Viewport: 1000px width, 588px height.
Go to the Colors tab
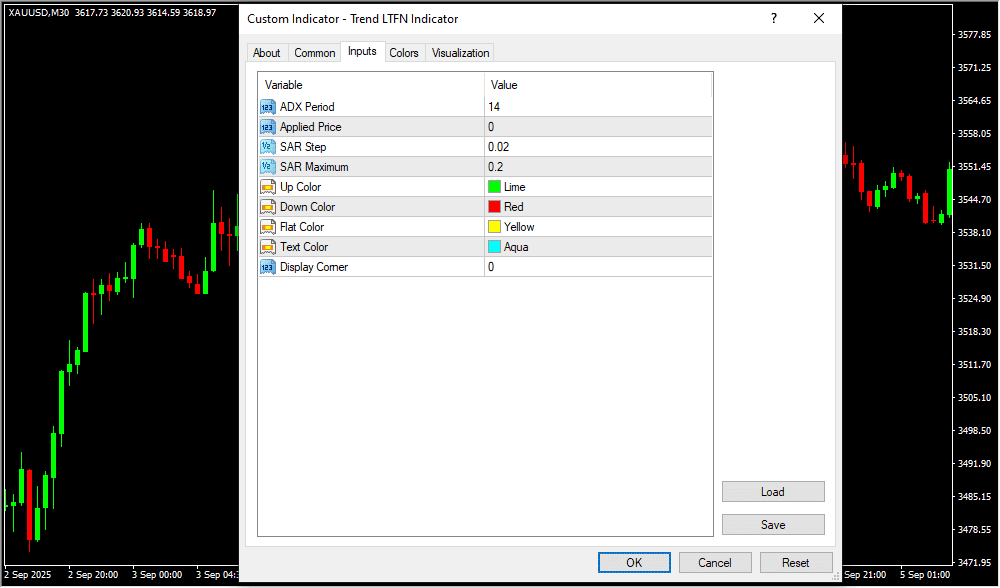[404, 53]
